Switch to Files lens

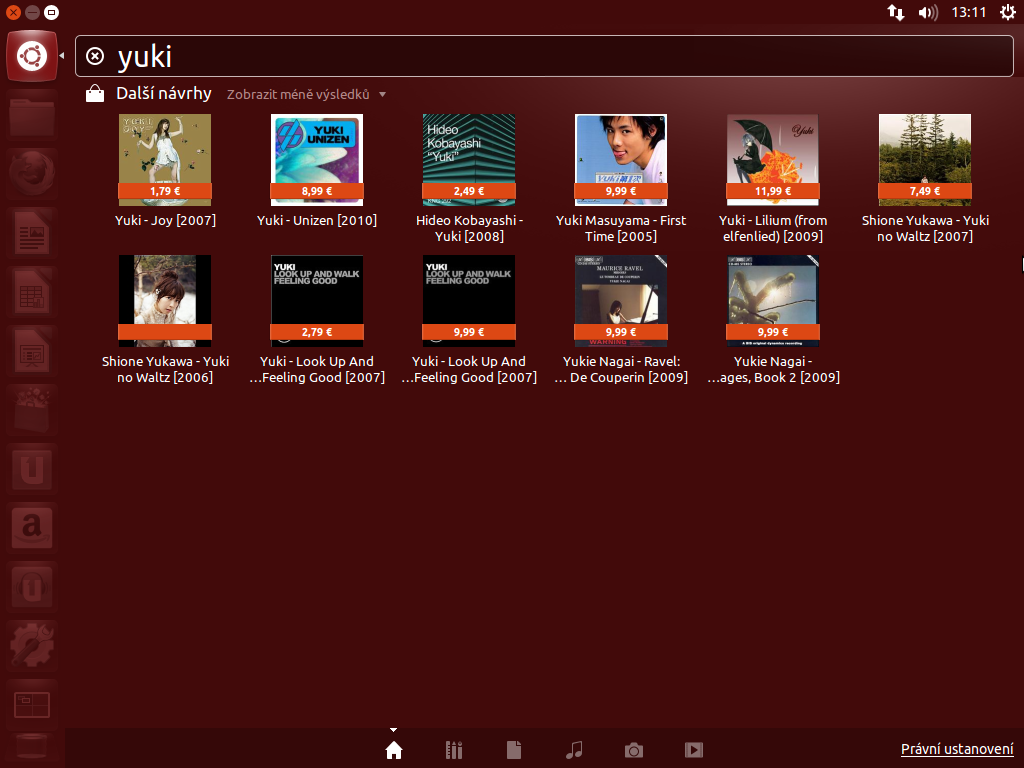pyautogui.click(x=514, y=750)
